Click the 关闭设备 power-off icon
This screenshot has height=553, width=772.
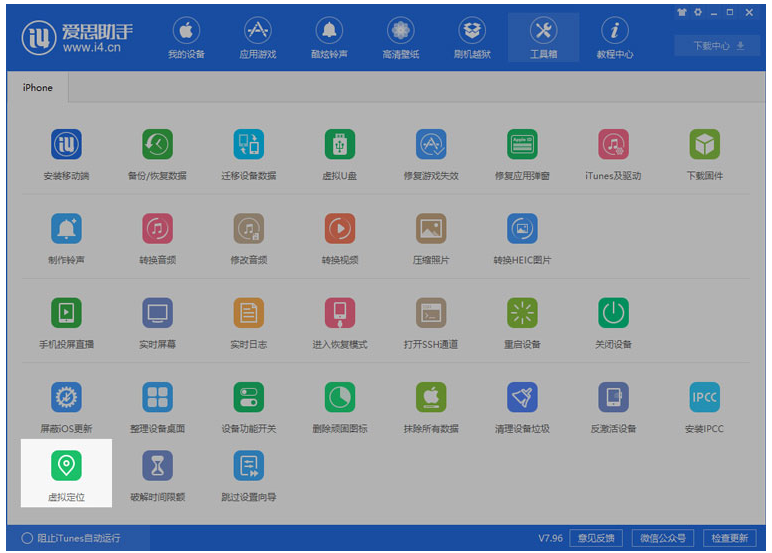613,313
